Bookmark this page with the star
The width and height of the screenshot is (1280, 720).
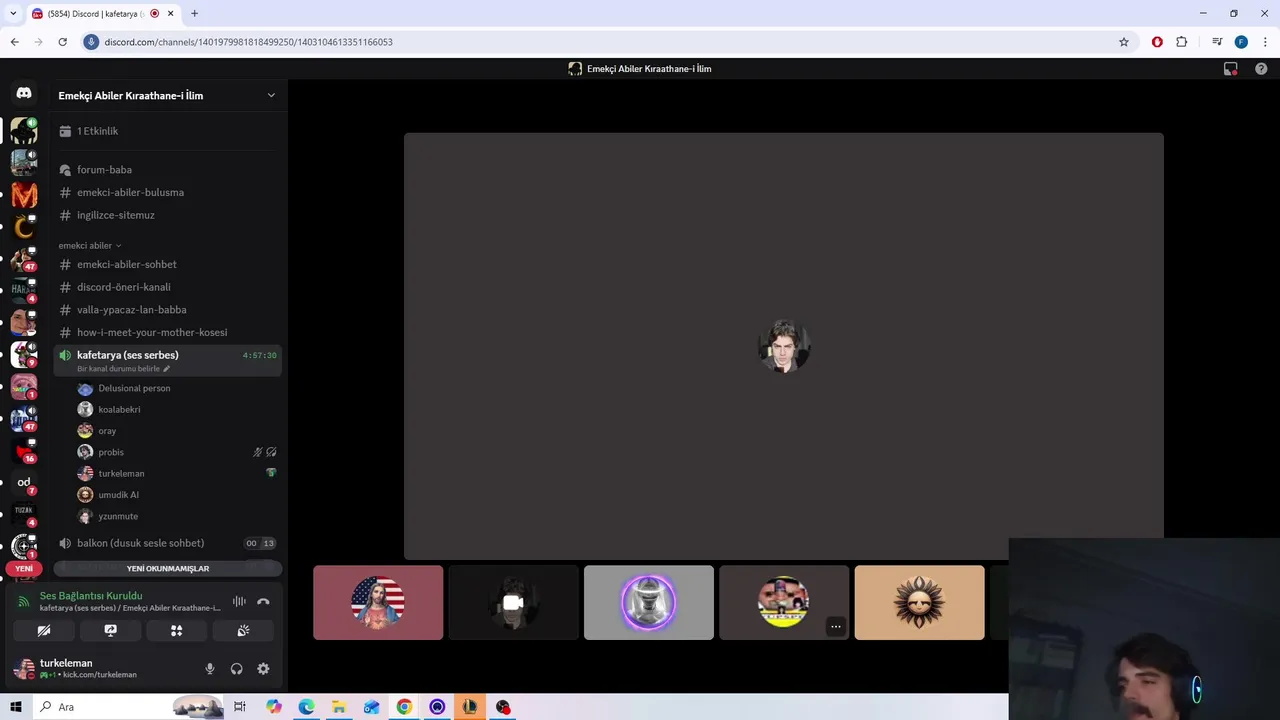tap(1124, 42)
